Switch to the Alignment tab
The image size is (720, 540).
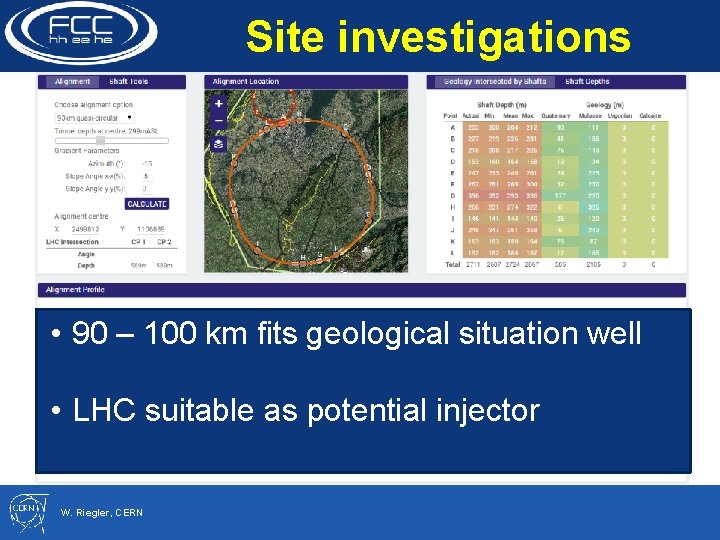(72, 82)
